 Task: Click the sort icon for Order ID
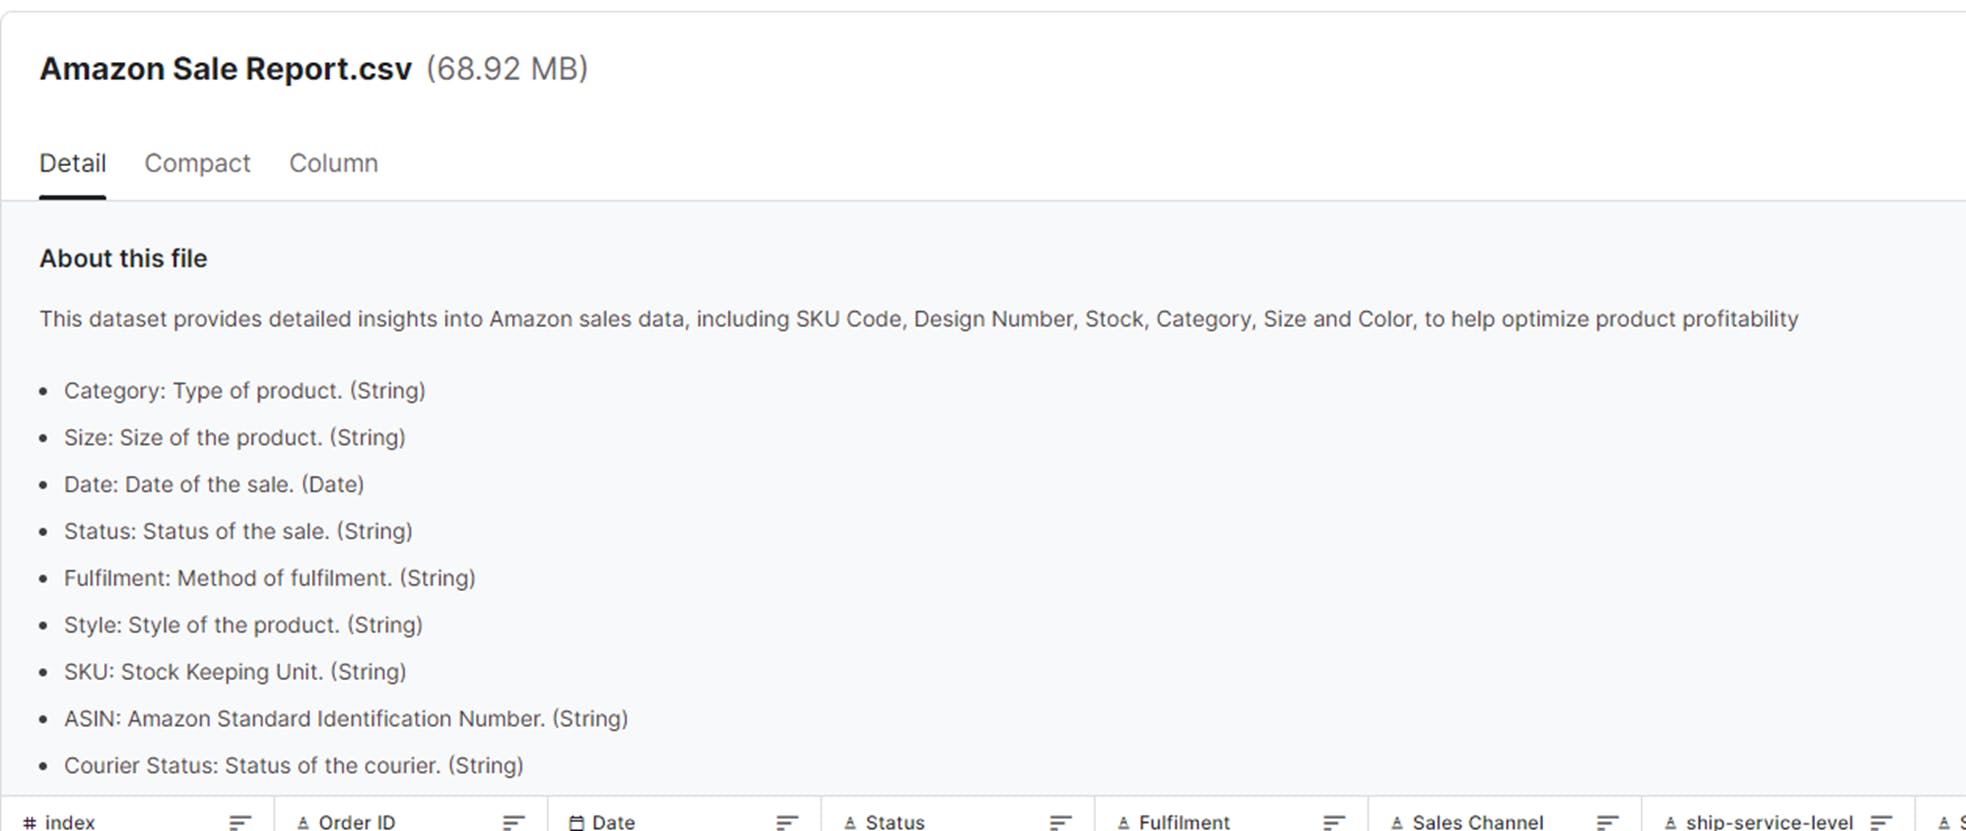pyautogui.click(x=513, y=822)
